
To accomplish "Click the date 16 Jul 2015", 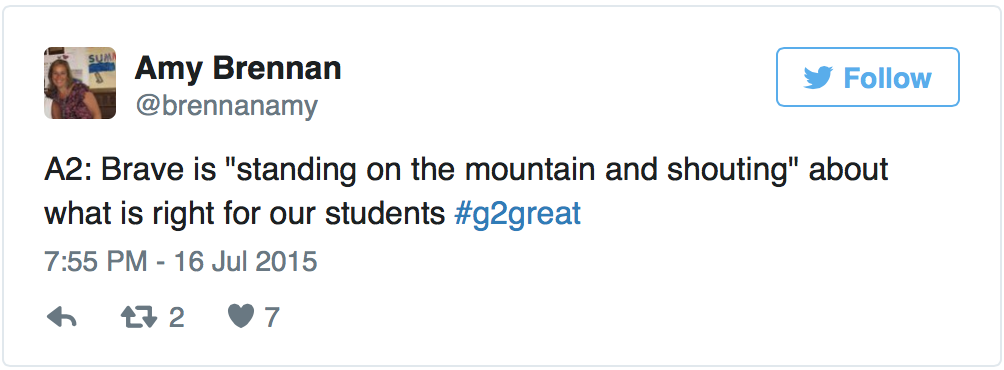I will click(x=246, y=262).
